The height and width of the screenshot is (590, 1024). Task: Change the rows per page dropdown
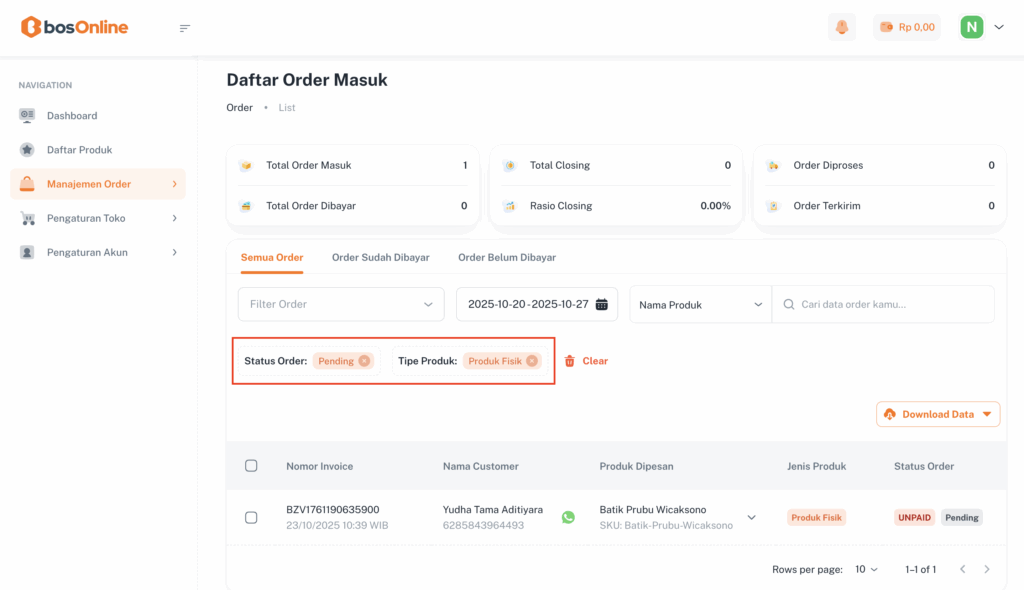[866, 569]
